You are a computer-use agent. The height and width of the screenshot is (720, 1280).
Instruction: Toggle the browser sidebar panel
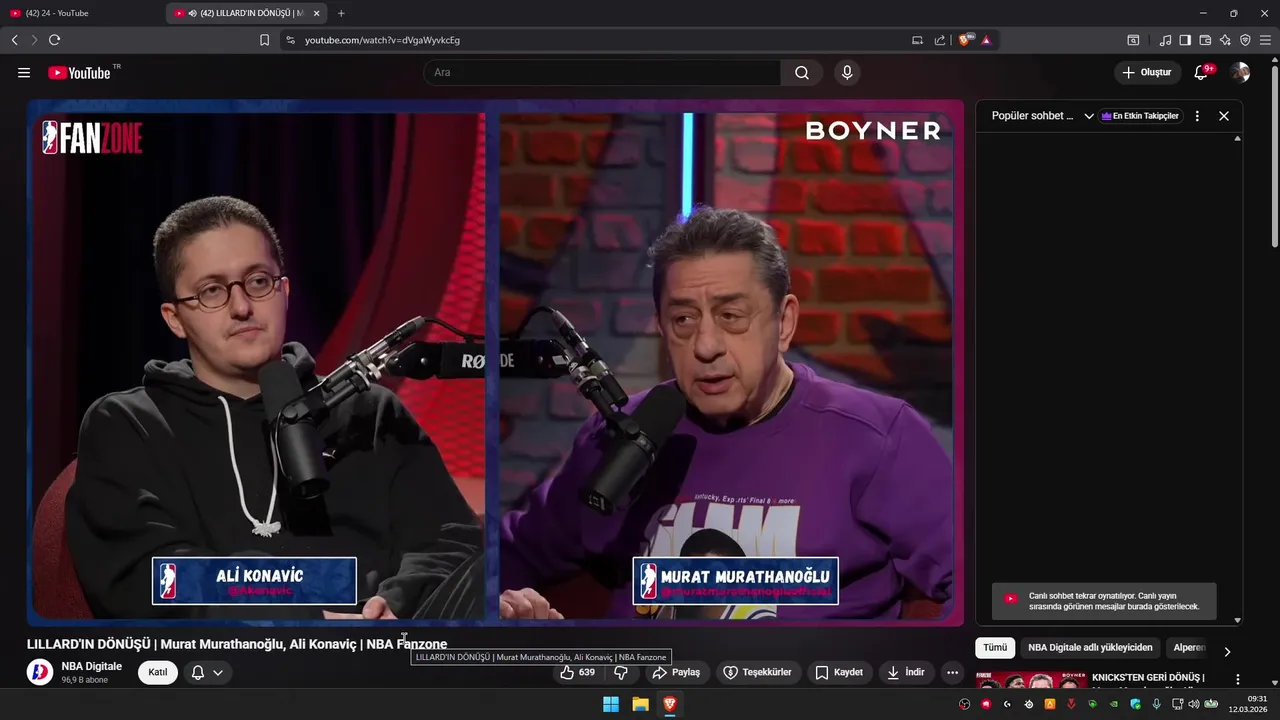click(x=1185, y=40)
